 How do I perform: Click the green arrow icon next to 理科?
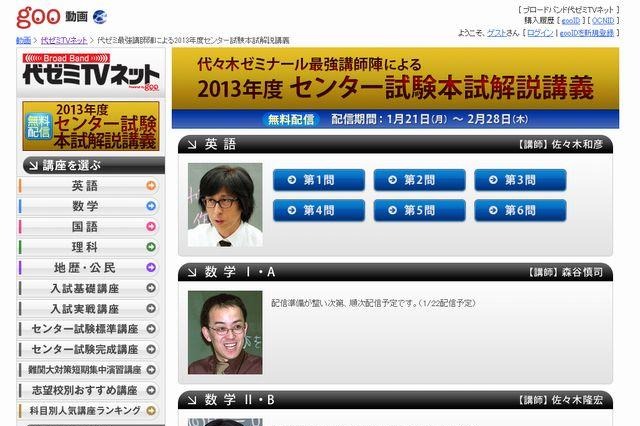pos(151,247)
